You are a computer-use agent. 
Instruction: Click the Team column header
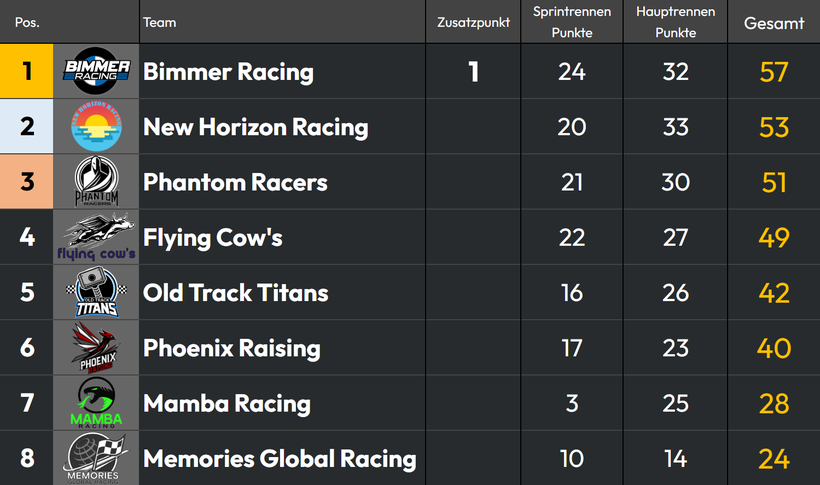[160, 22]
